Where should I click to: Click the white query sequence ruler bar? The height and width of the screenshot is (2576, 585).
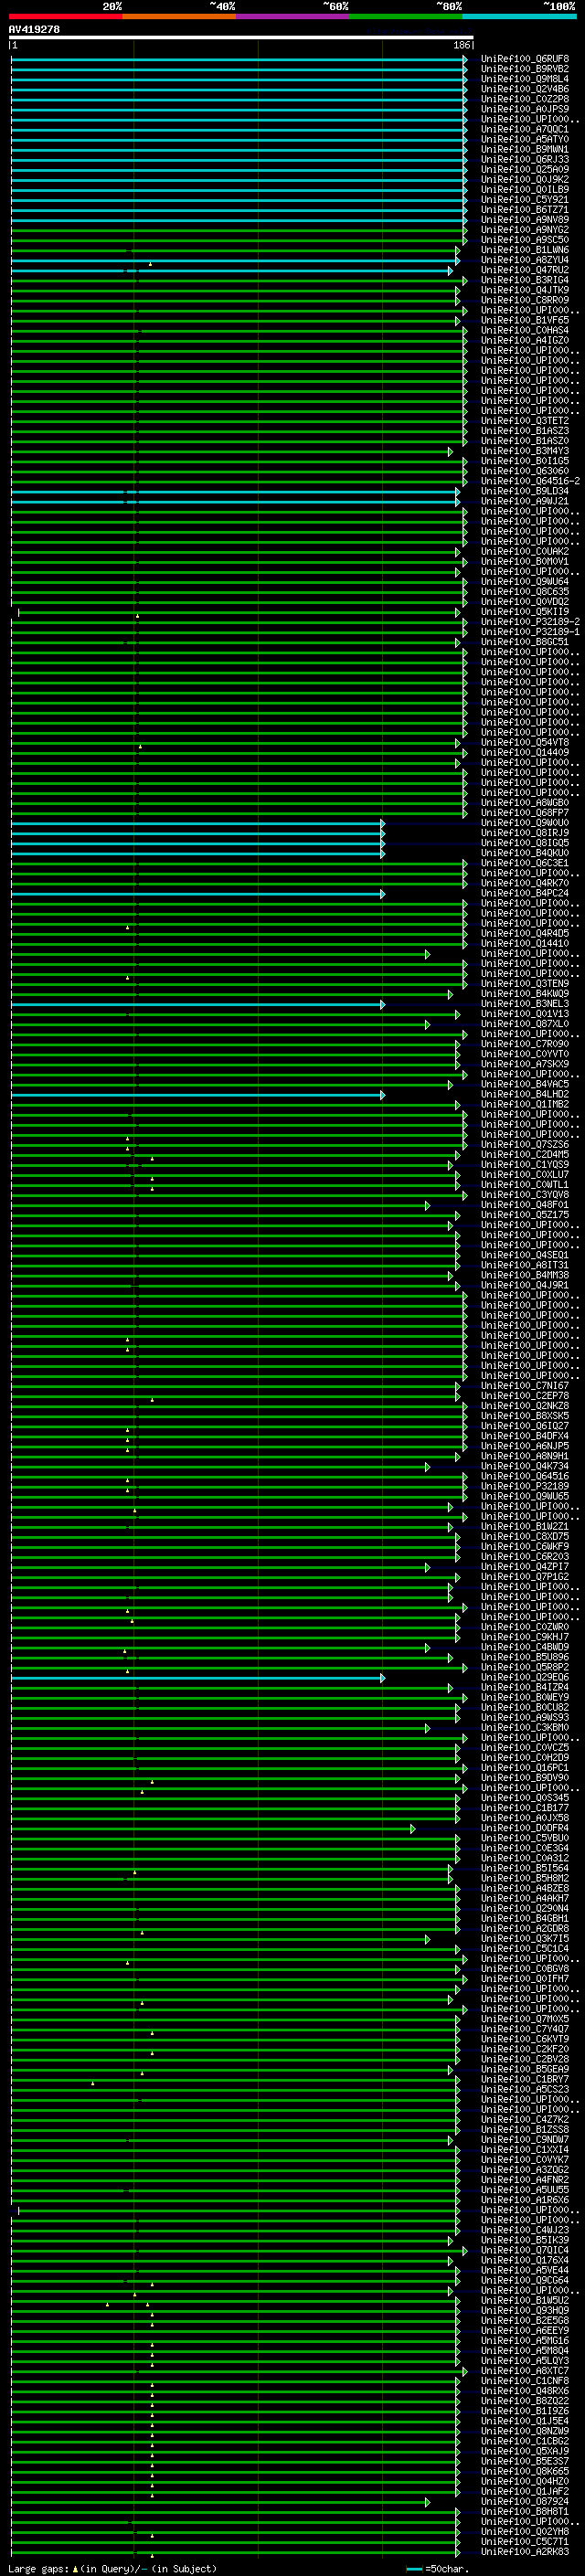(x=241, y=37)
